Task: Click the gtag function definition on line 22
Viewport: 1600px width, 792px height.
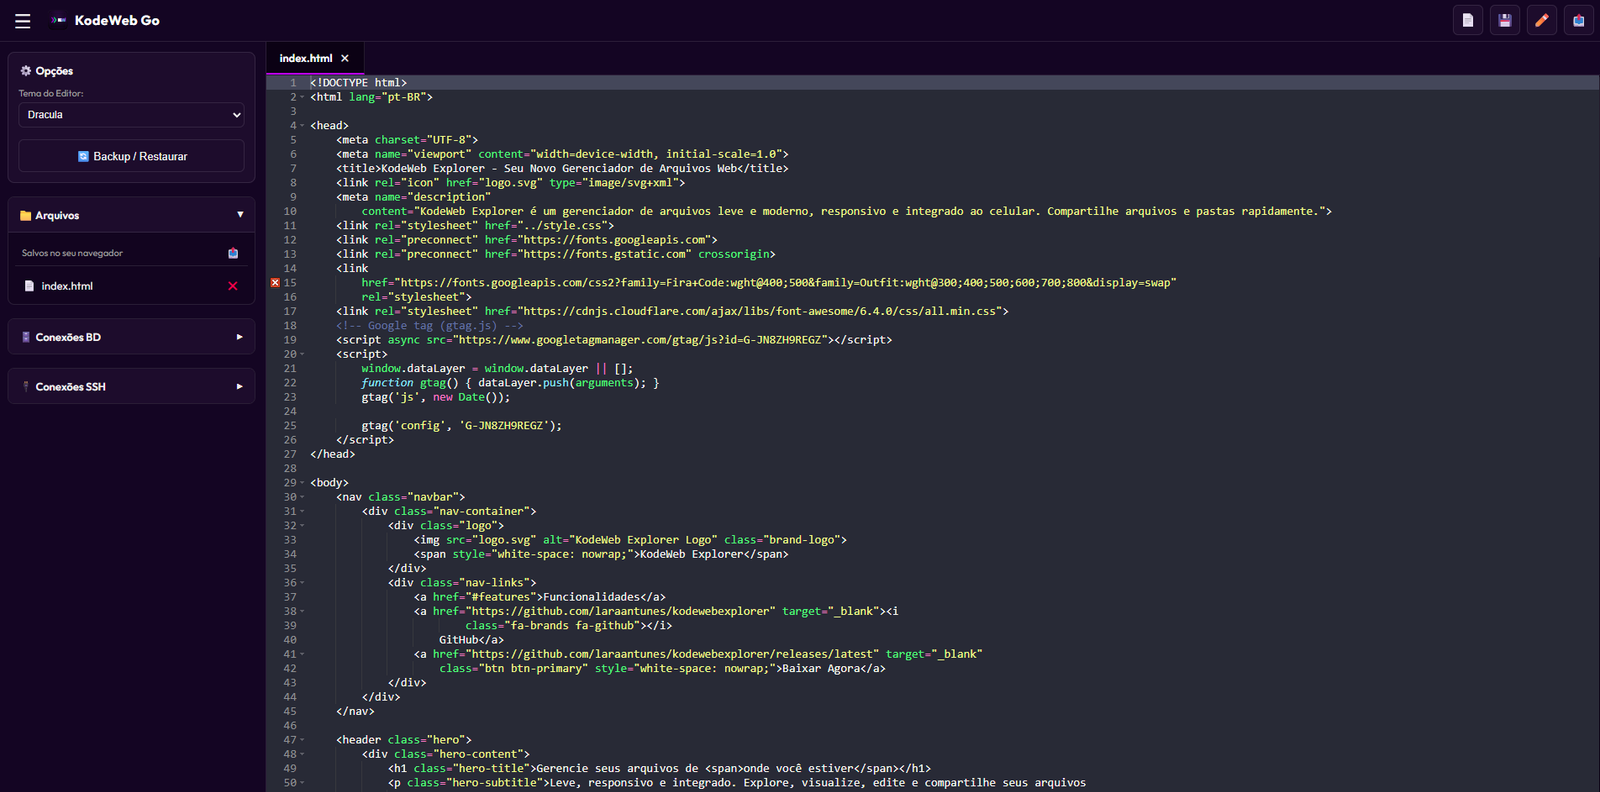Action: (510, 383)
